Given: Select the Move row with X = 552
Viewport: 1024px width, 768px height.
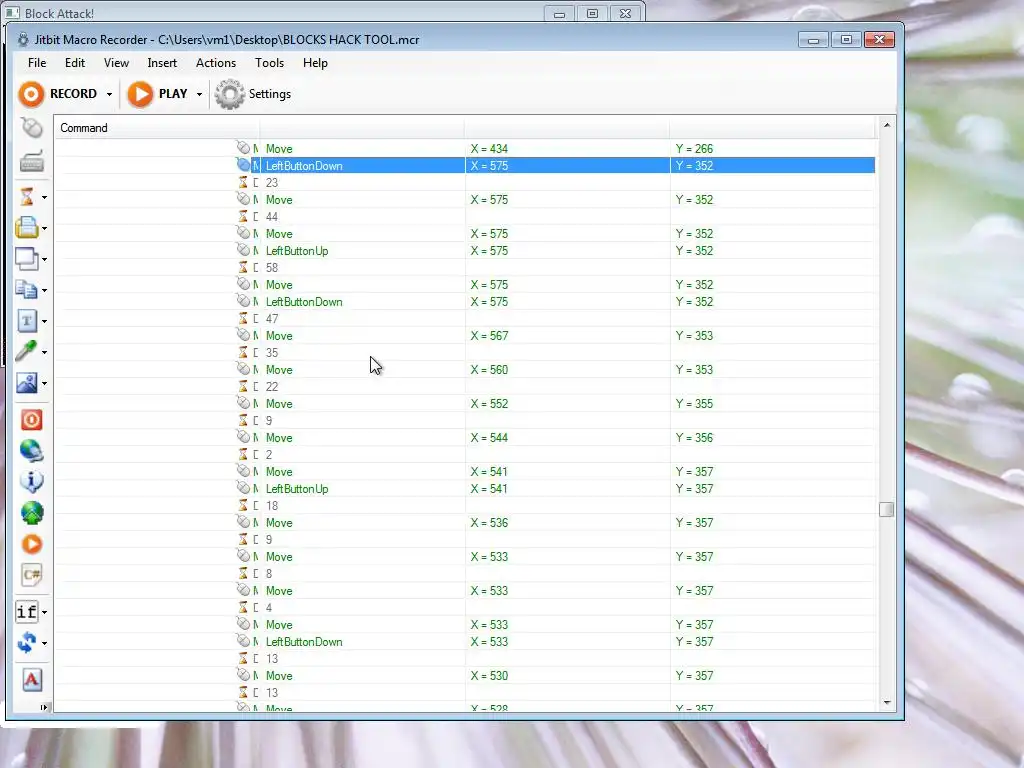Looking at the screenshot, I should pyautogui.click(x=464, y=404).
